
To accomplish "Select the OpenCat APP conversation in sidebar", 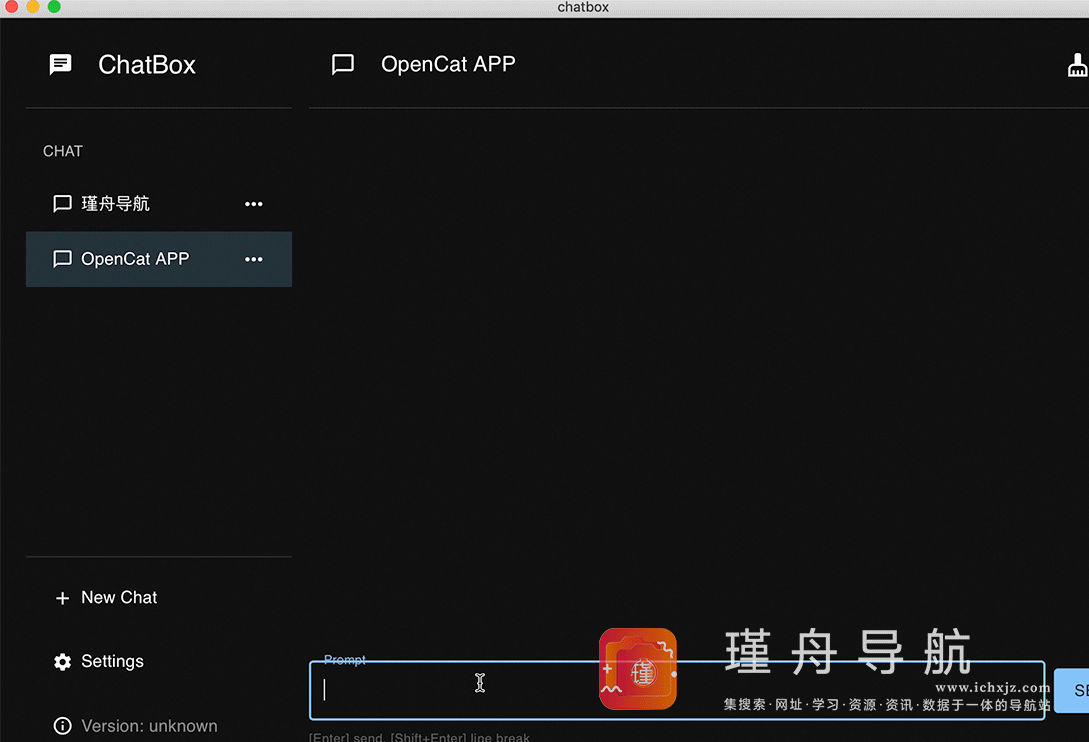I will (x=135, y=258).
